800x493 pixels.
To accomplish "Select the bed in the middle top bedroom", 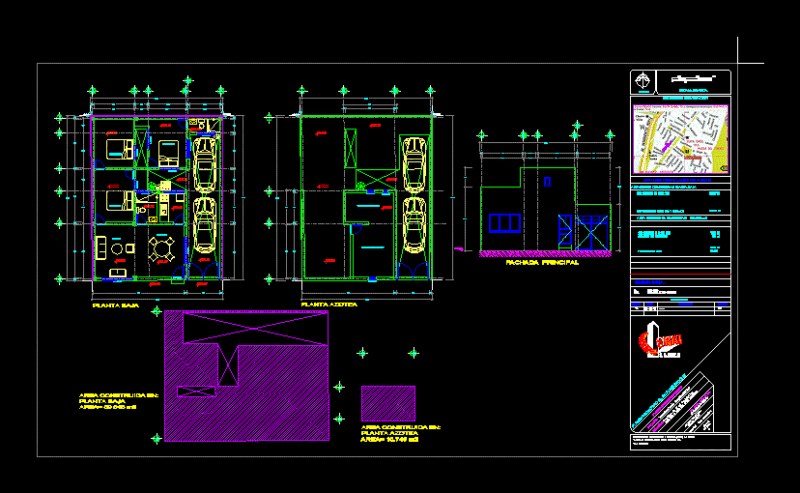I will [x=168, y=154].
